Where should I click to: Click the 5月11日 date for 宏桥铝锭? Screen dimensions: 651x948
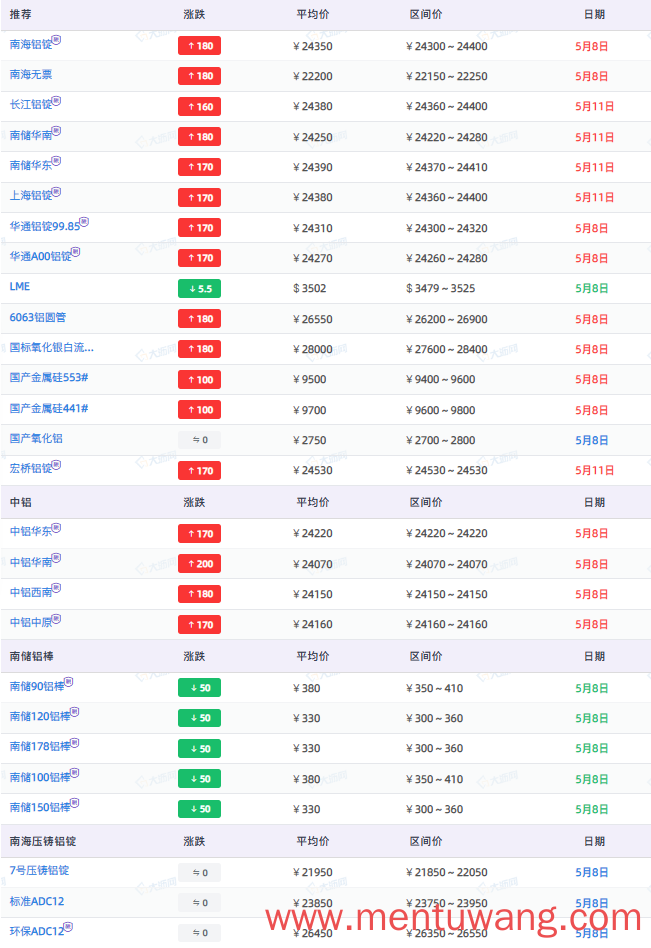click(594, 470)
